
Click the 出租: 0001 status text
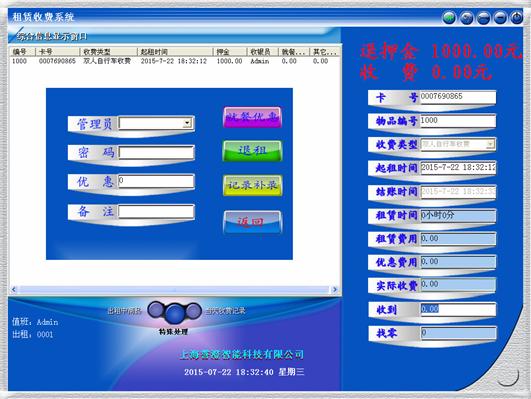pyautogui.click(x=33, y=335)
